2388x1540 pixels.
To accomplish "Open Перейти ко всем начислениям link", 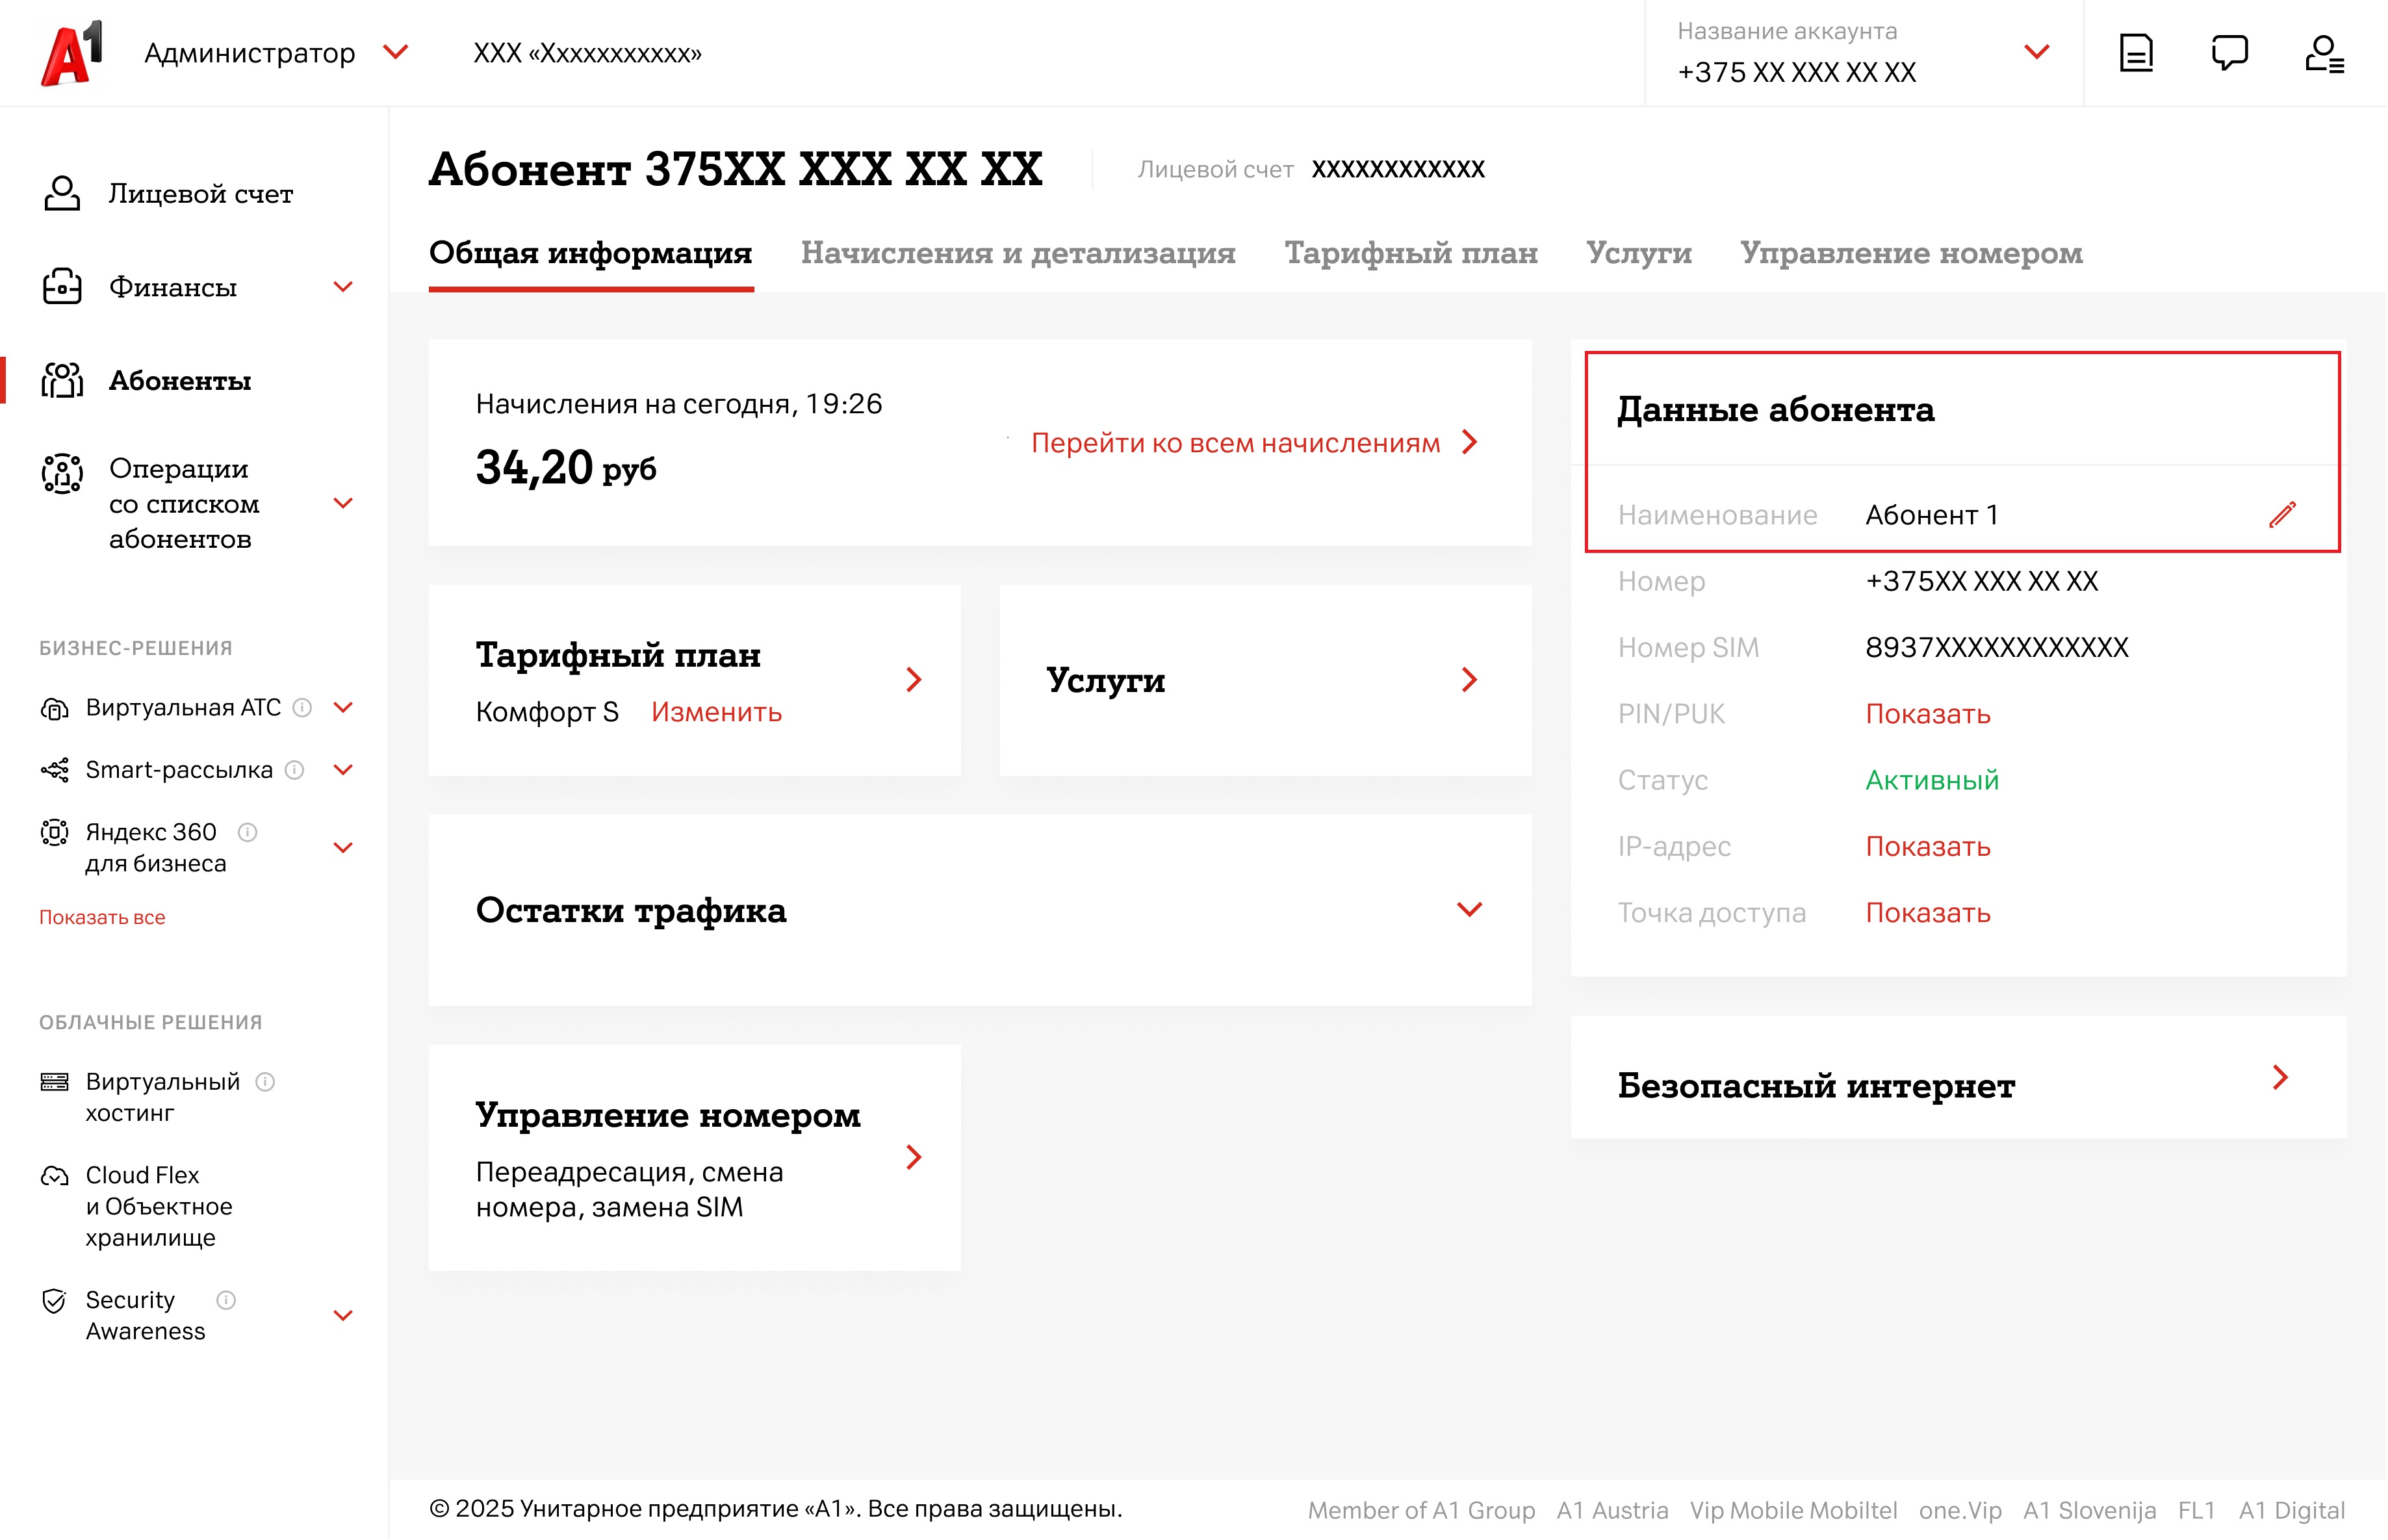I will click(x=1236, y=443).
